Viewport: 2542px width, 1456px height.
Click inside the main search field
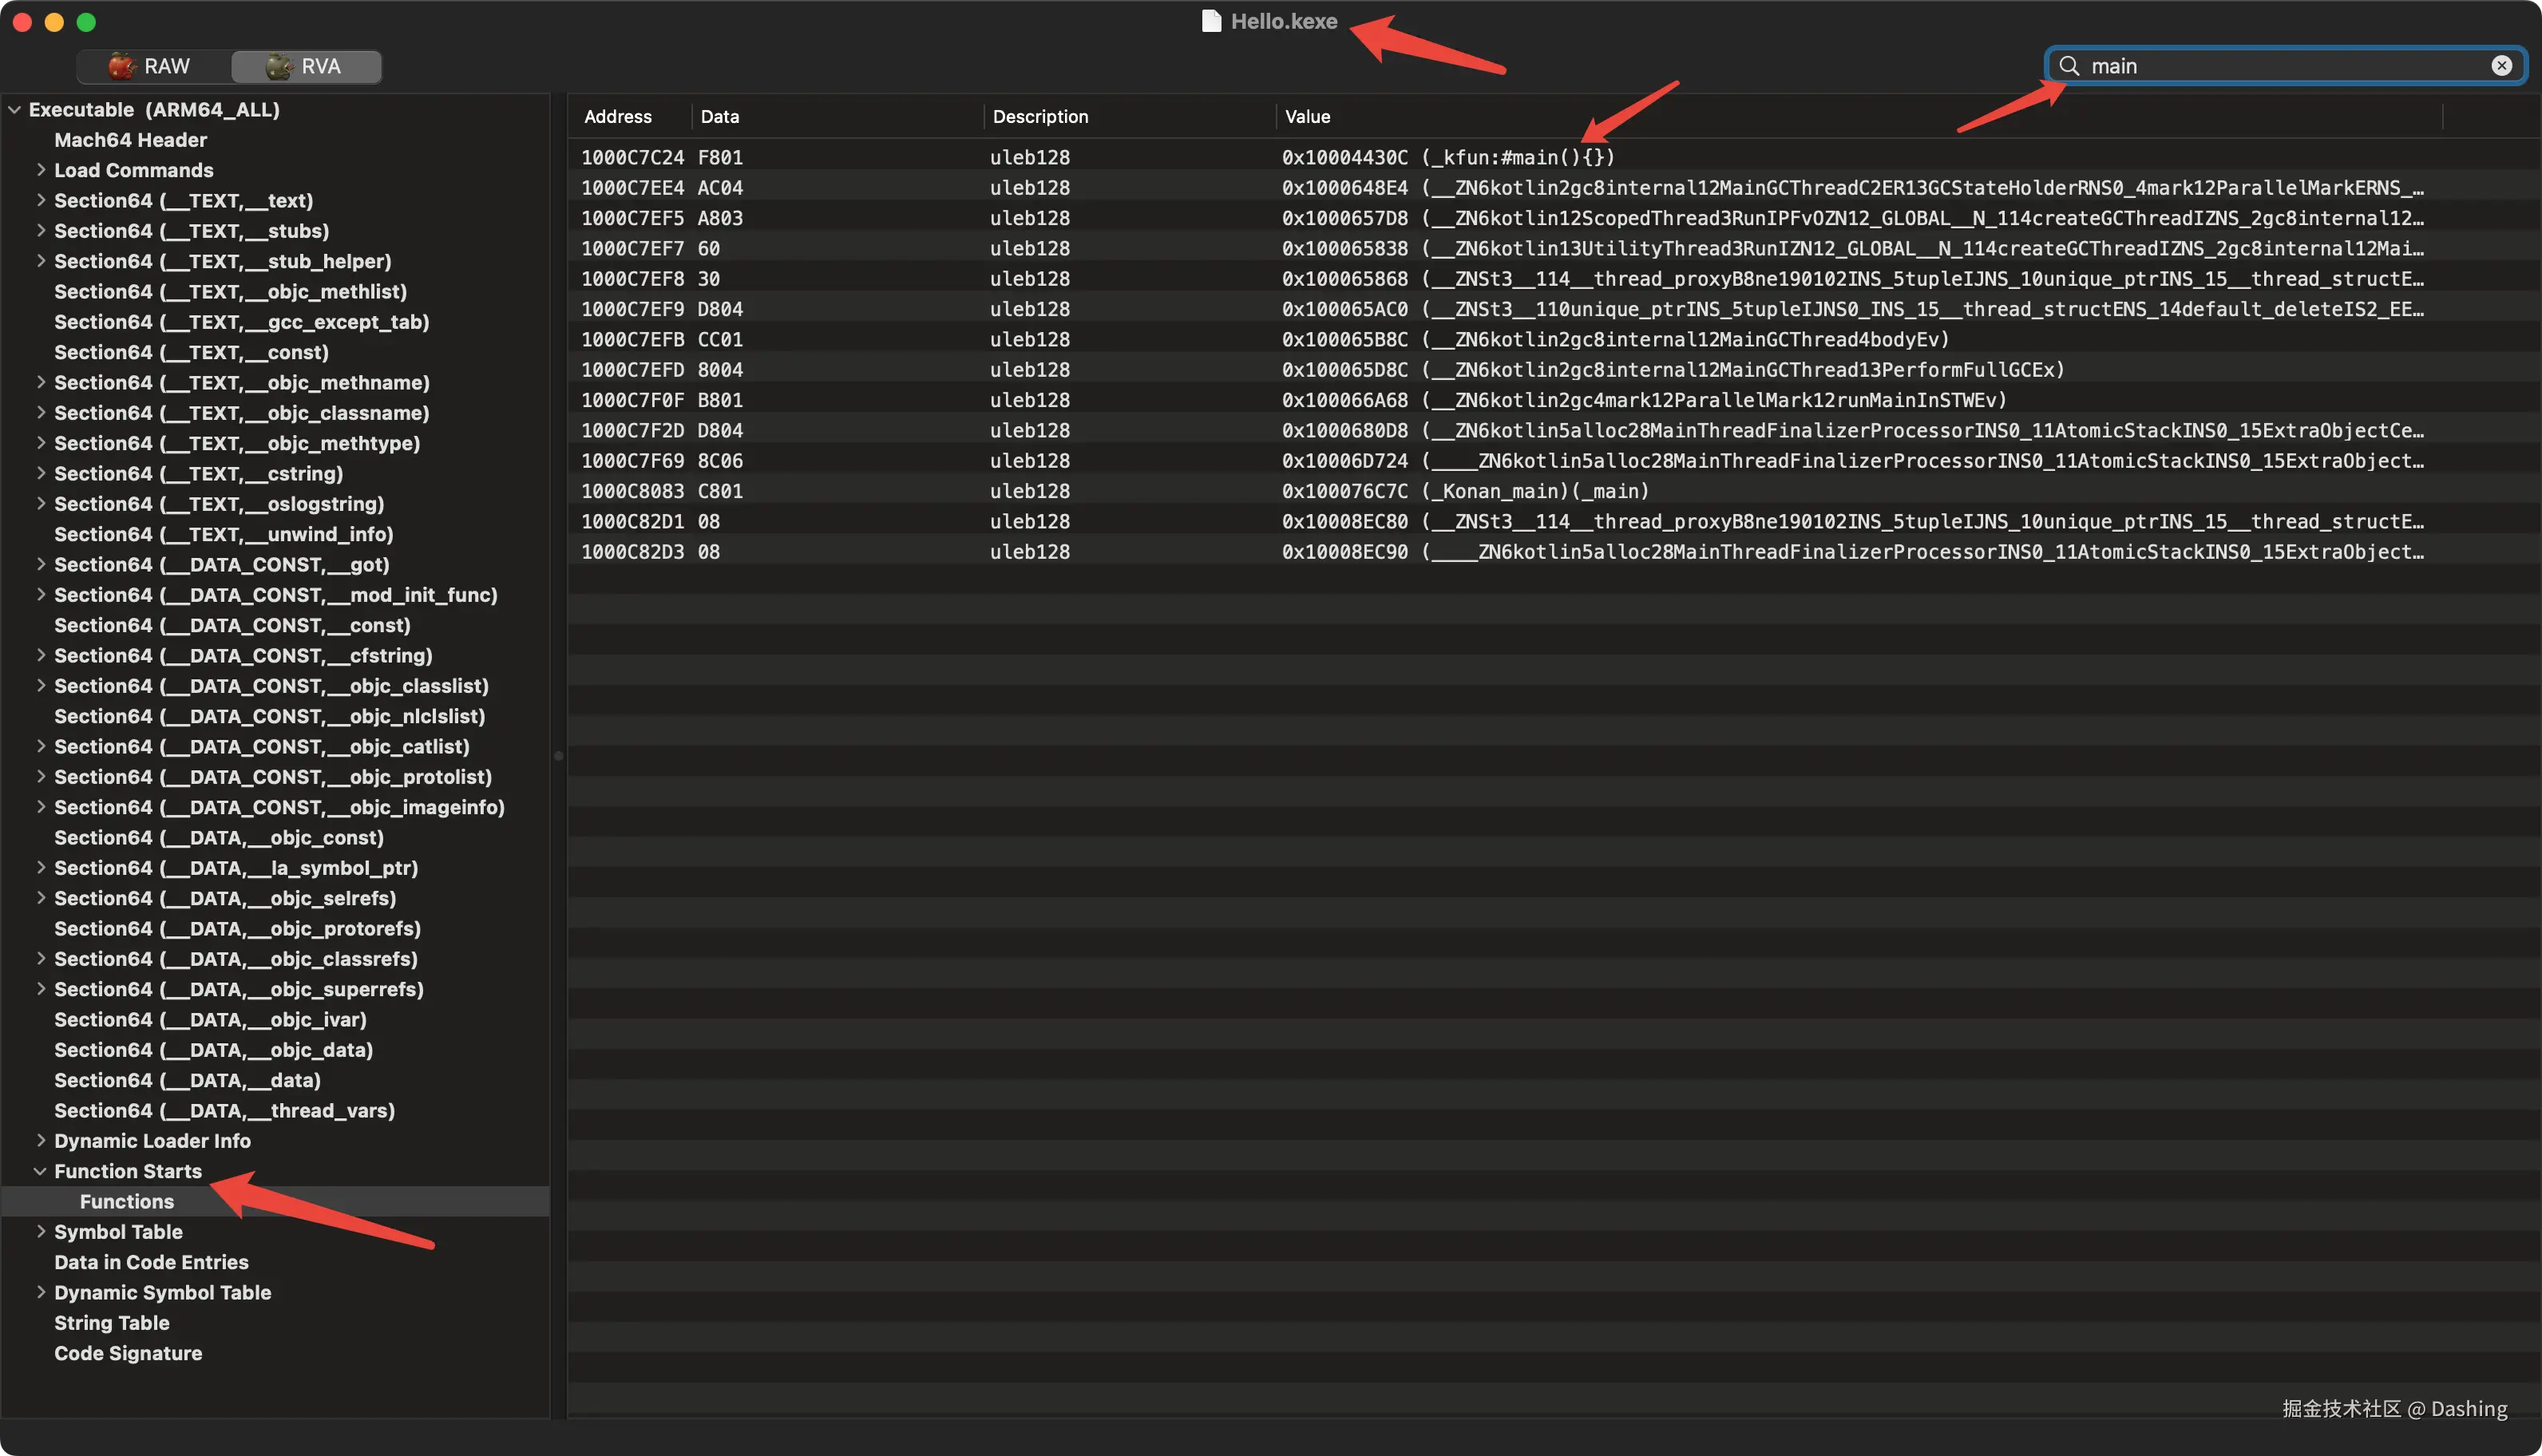coord(2280,66)
